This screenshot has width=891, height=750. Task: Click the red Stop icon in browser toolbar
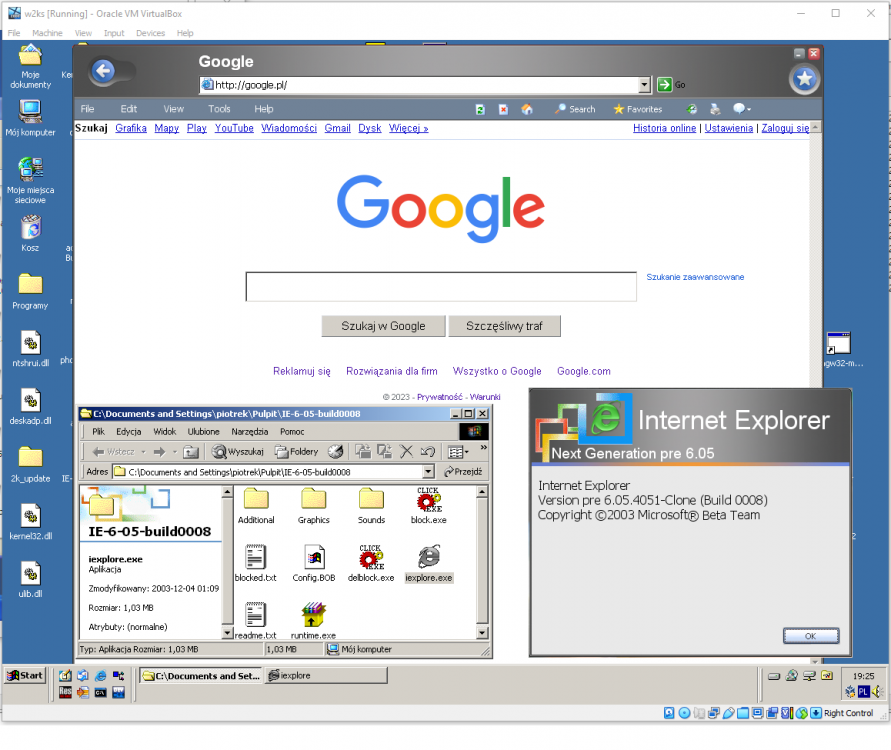(x=503, y=109)
